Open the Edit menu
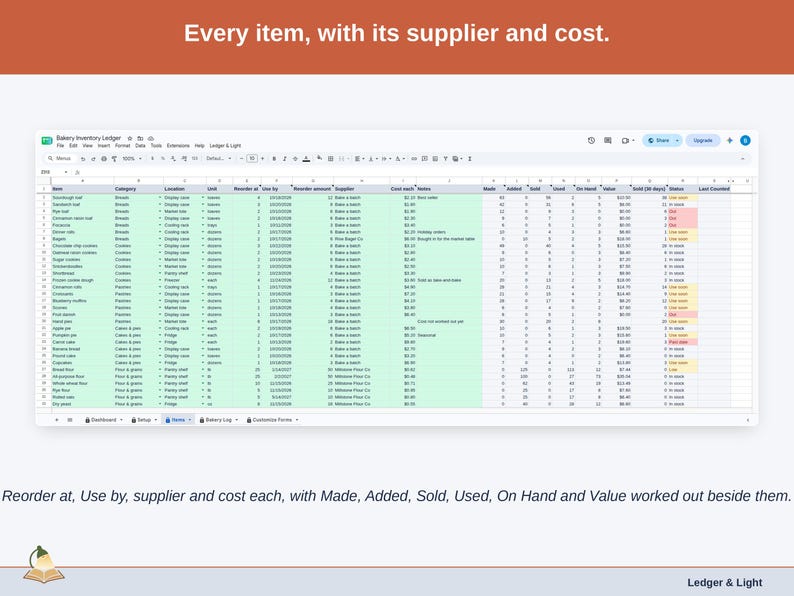The image size is (794, 596). click(x=73, y=145)
